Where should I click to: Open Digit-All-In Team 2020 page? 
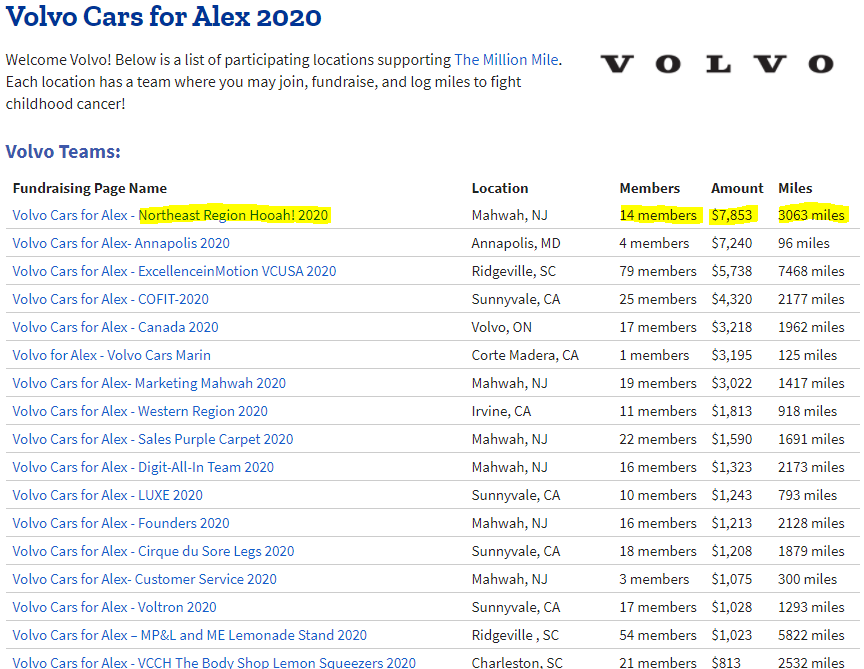[143, 467]
